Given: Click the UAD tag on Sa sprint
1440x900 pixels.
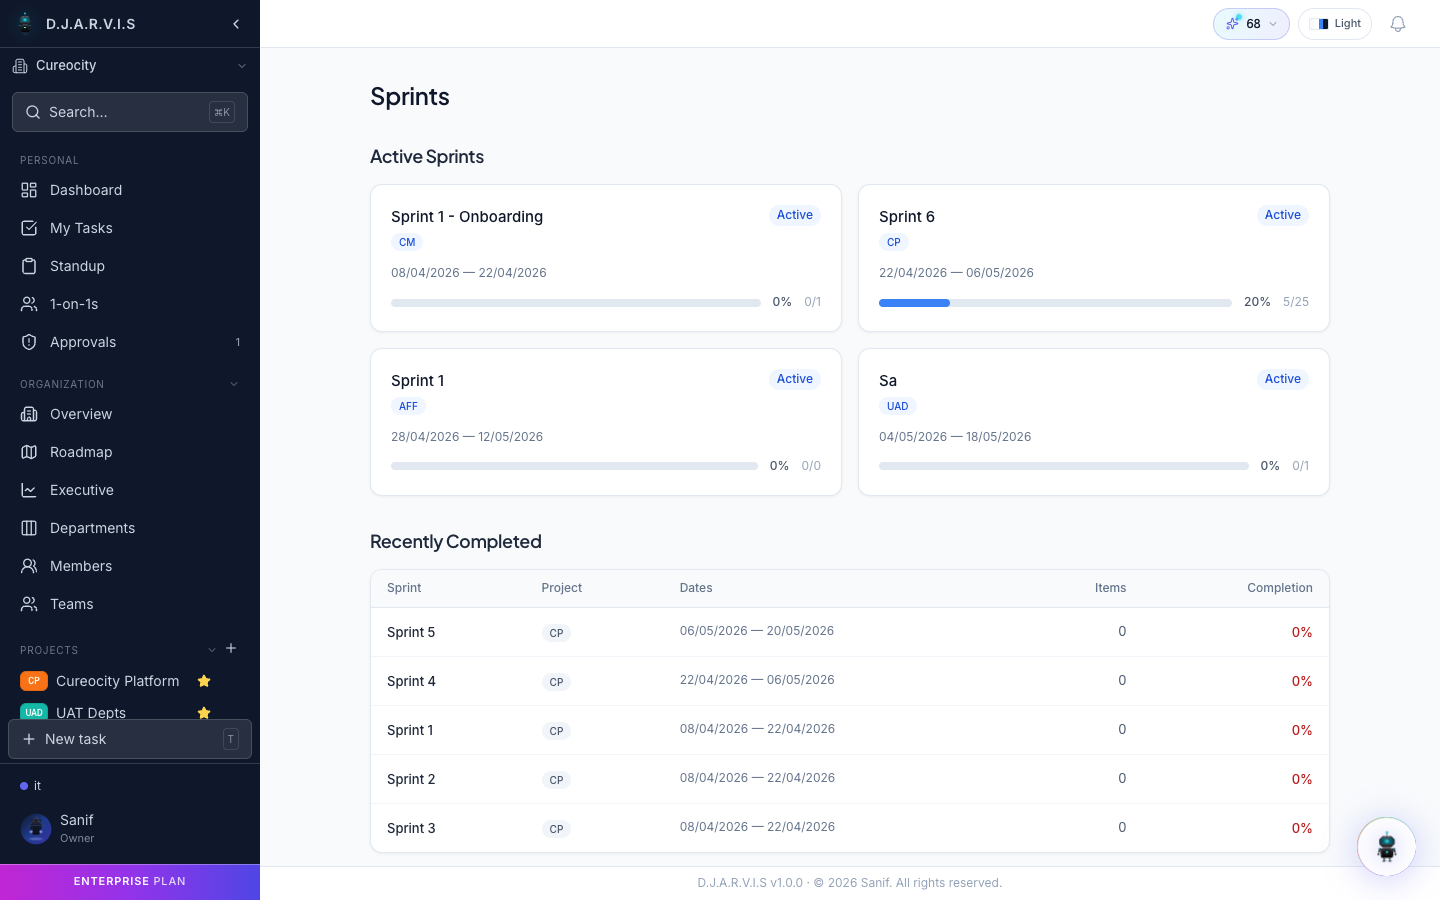Looking at the screenshot, I should (897, 406).
